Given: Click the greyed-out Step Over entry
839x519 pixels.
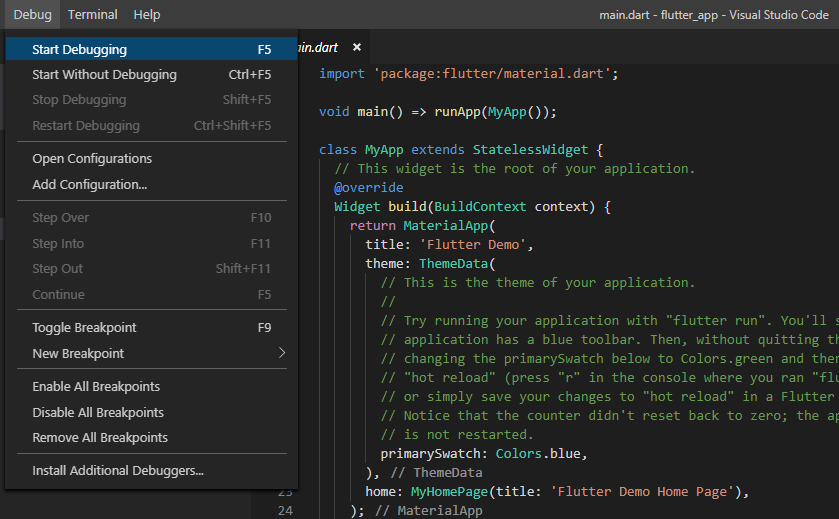Looking at the screenshot, I should click(151, 218).
